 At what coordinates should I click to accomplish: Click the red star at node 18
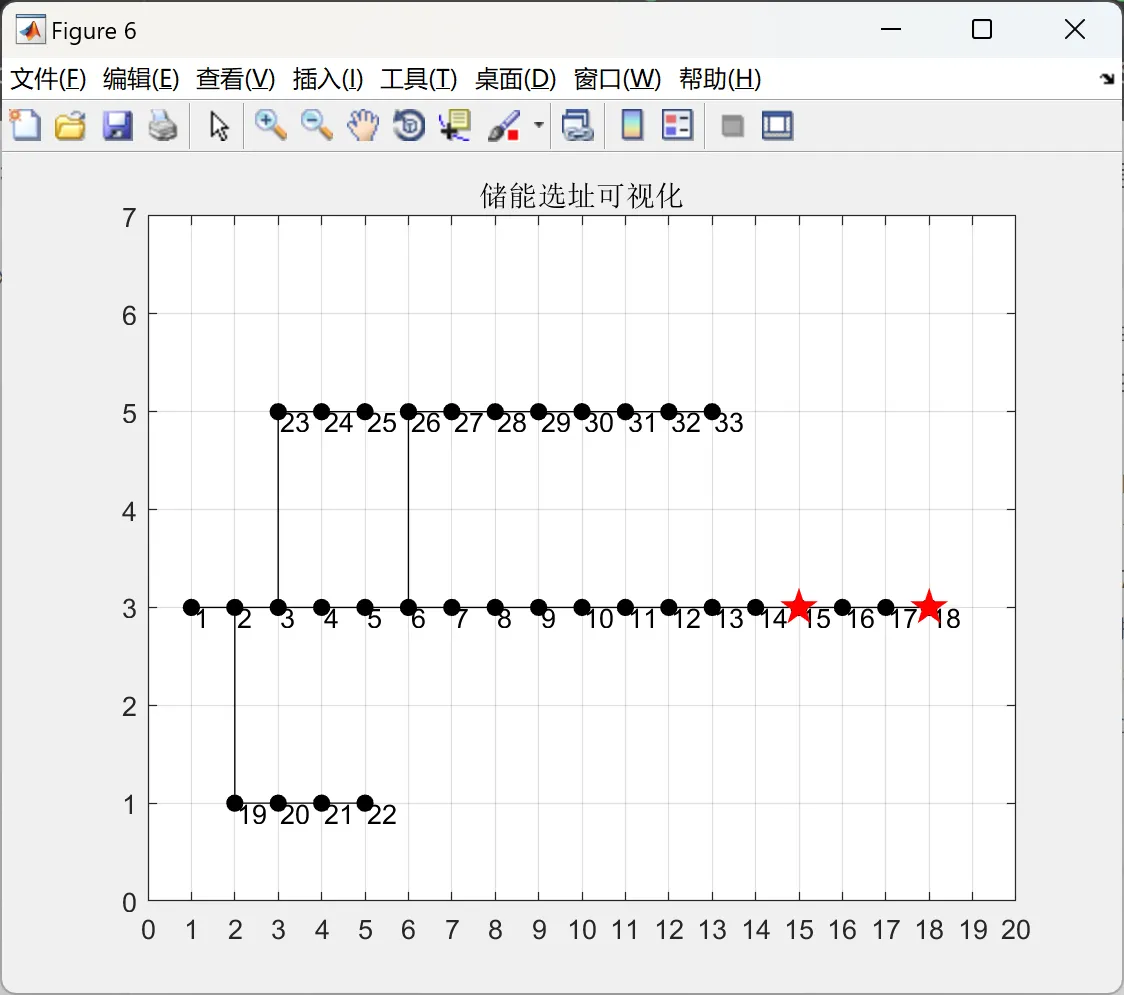point(929,606)
